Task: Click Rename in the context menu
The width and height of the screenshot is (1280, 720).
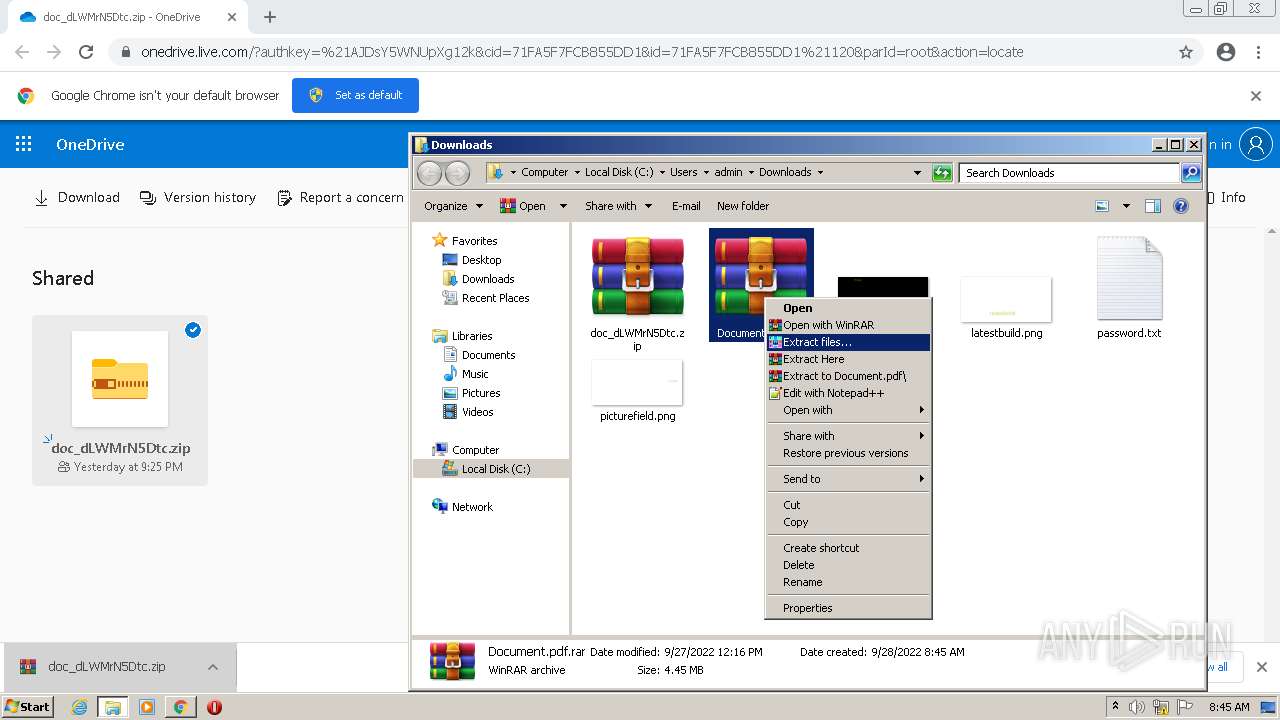Action: pyautogui.click(x=848, y=582)
